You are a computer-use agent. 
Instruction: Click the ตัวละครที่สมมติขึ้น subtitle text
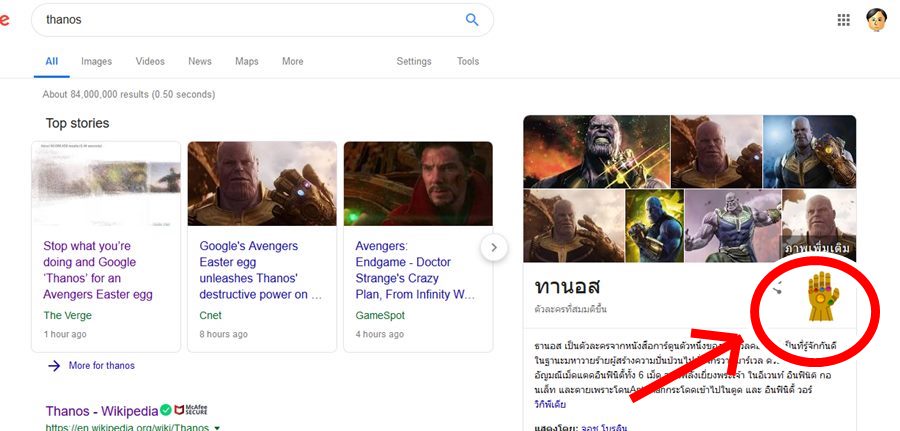point(571,309)
